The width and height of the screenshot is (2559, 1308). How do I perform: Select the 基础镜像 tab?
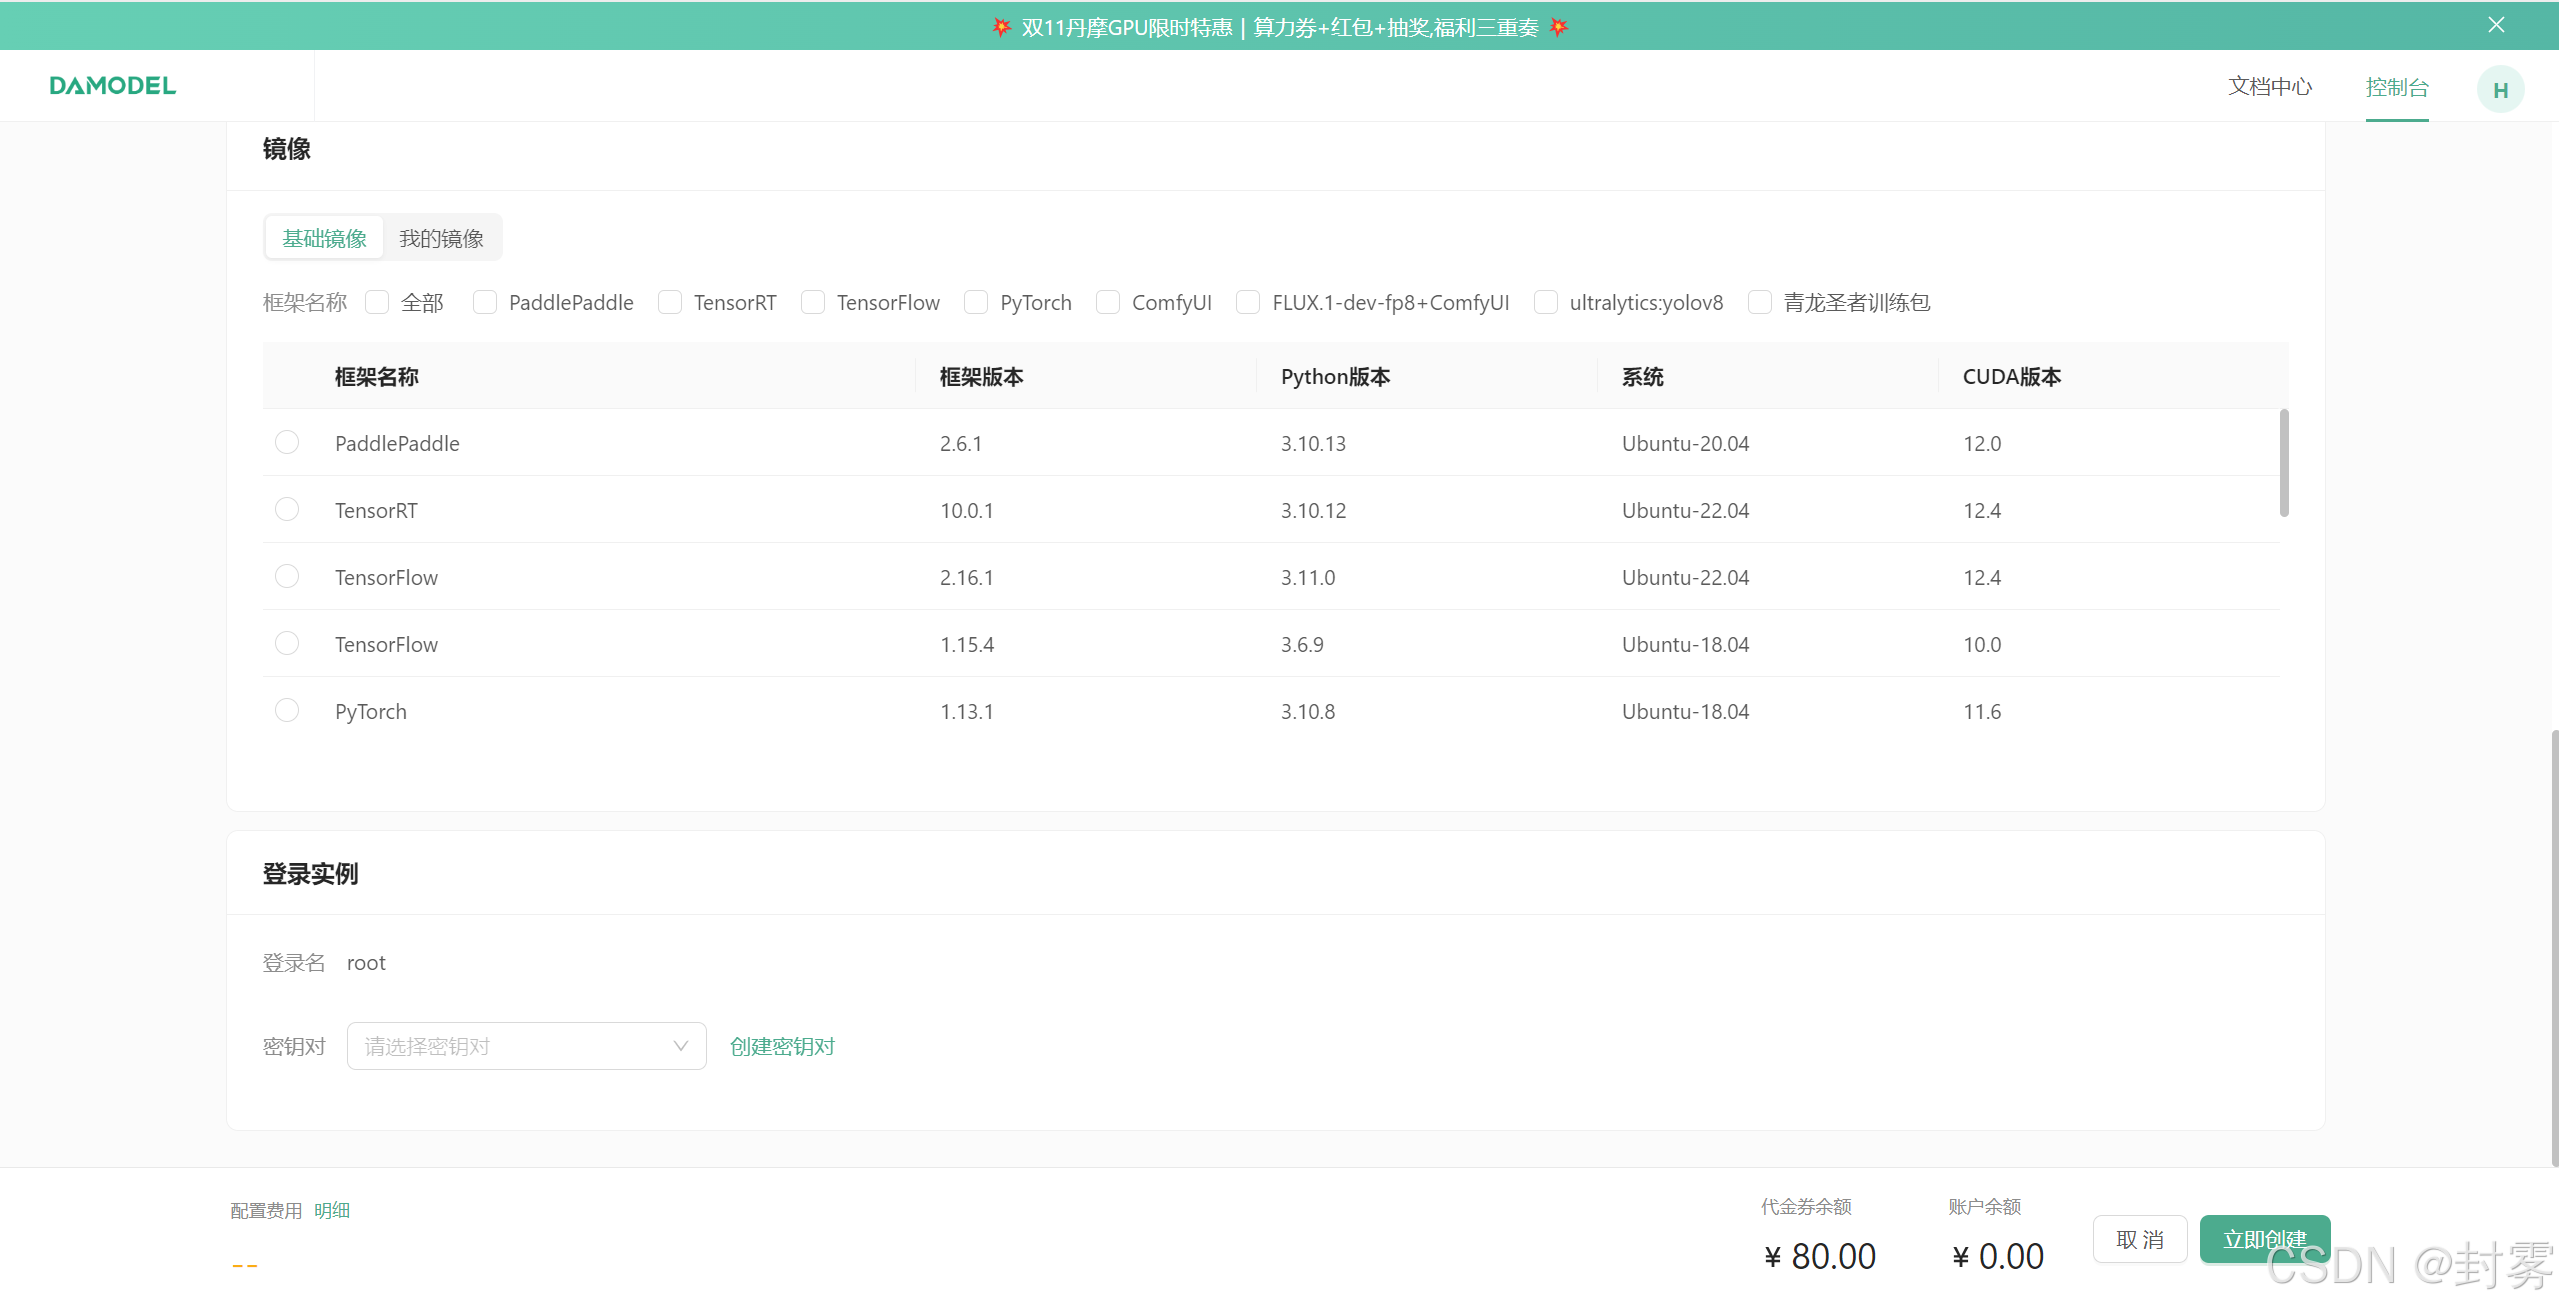(324, 238)
